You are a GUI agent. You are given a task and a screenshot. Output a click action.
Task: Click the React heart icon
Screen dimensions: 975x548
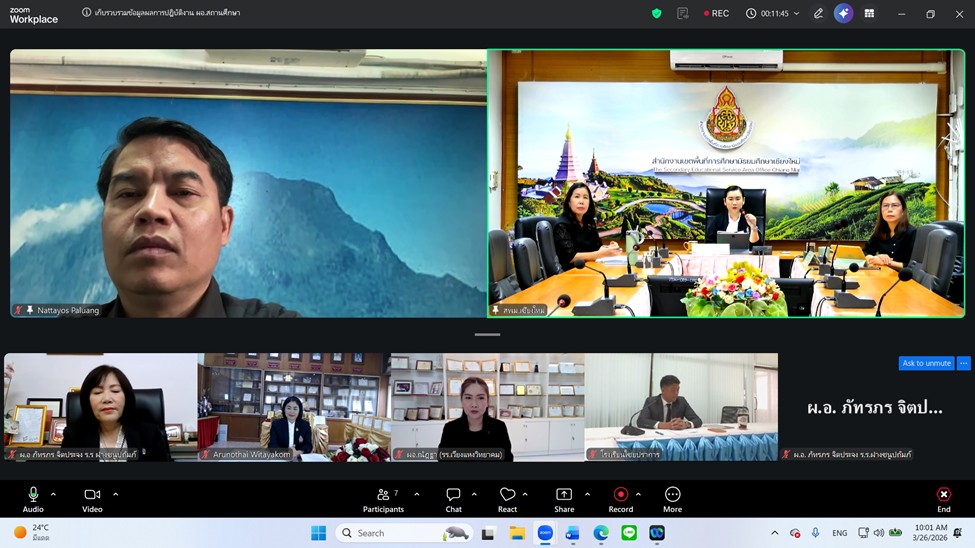click(507, 499)
